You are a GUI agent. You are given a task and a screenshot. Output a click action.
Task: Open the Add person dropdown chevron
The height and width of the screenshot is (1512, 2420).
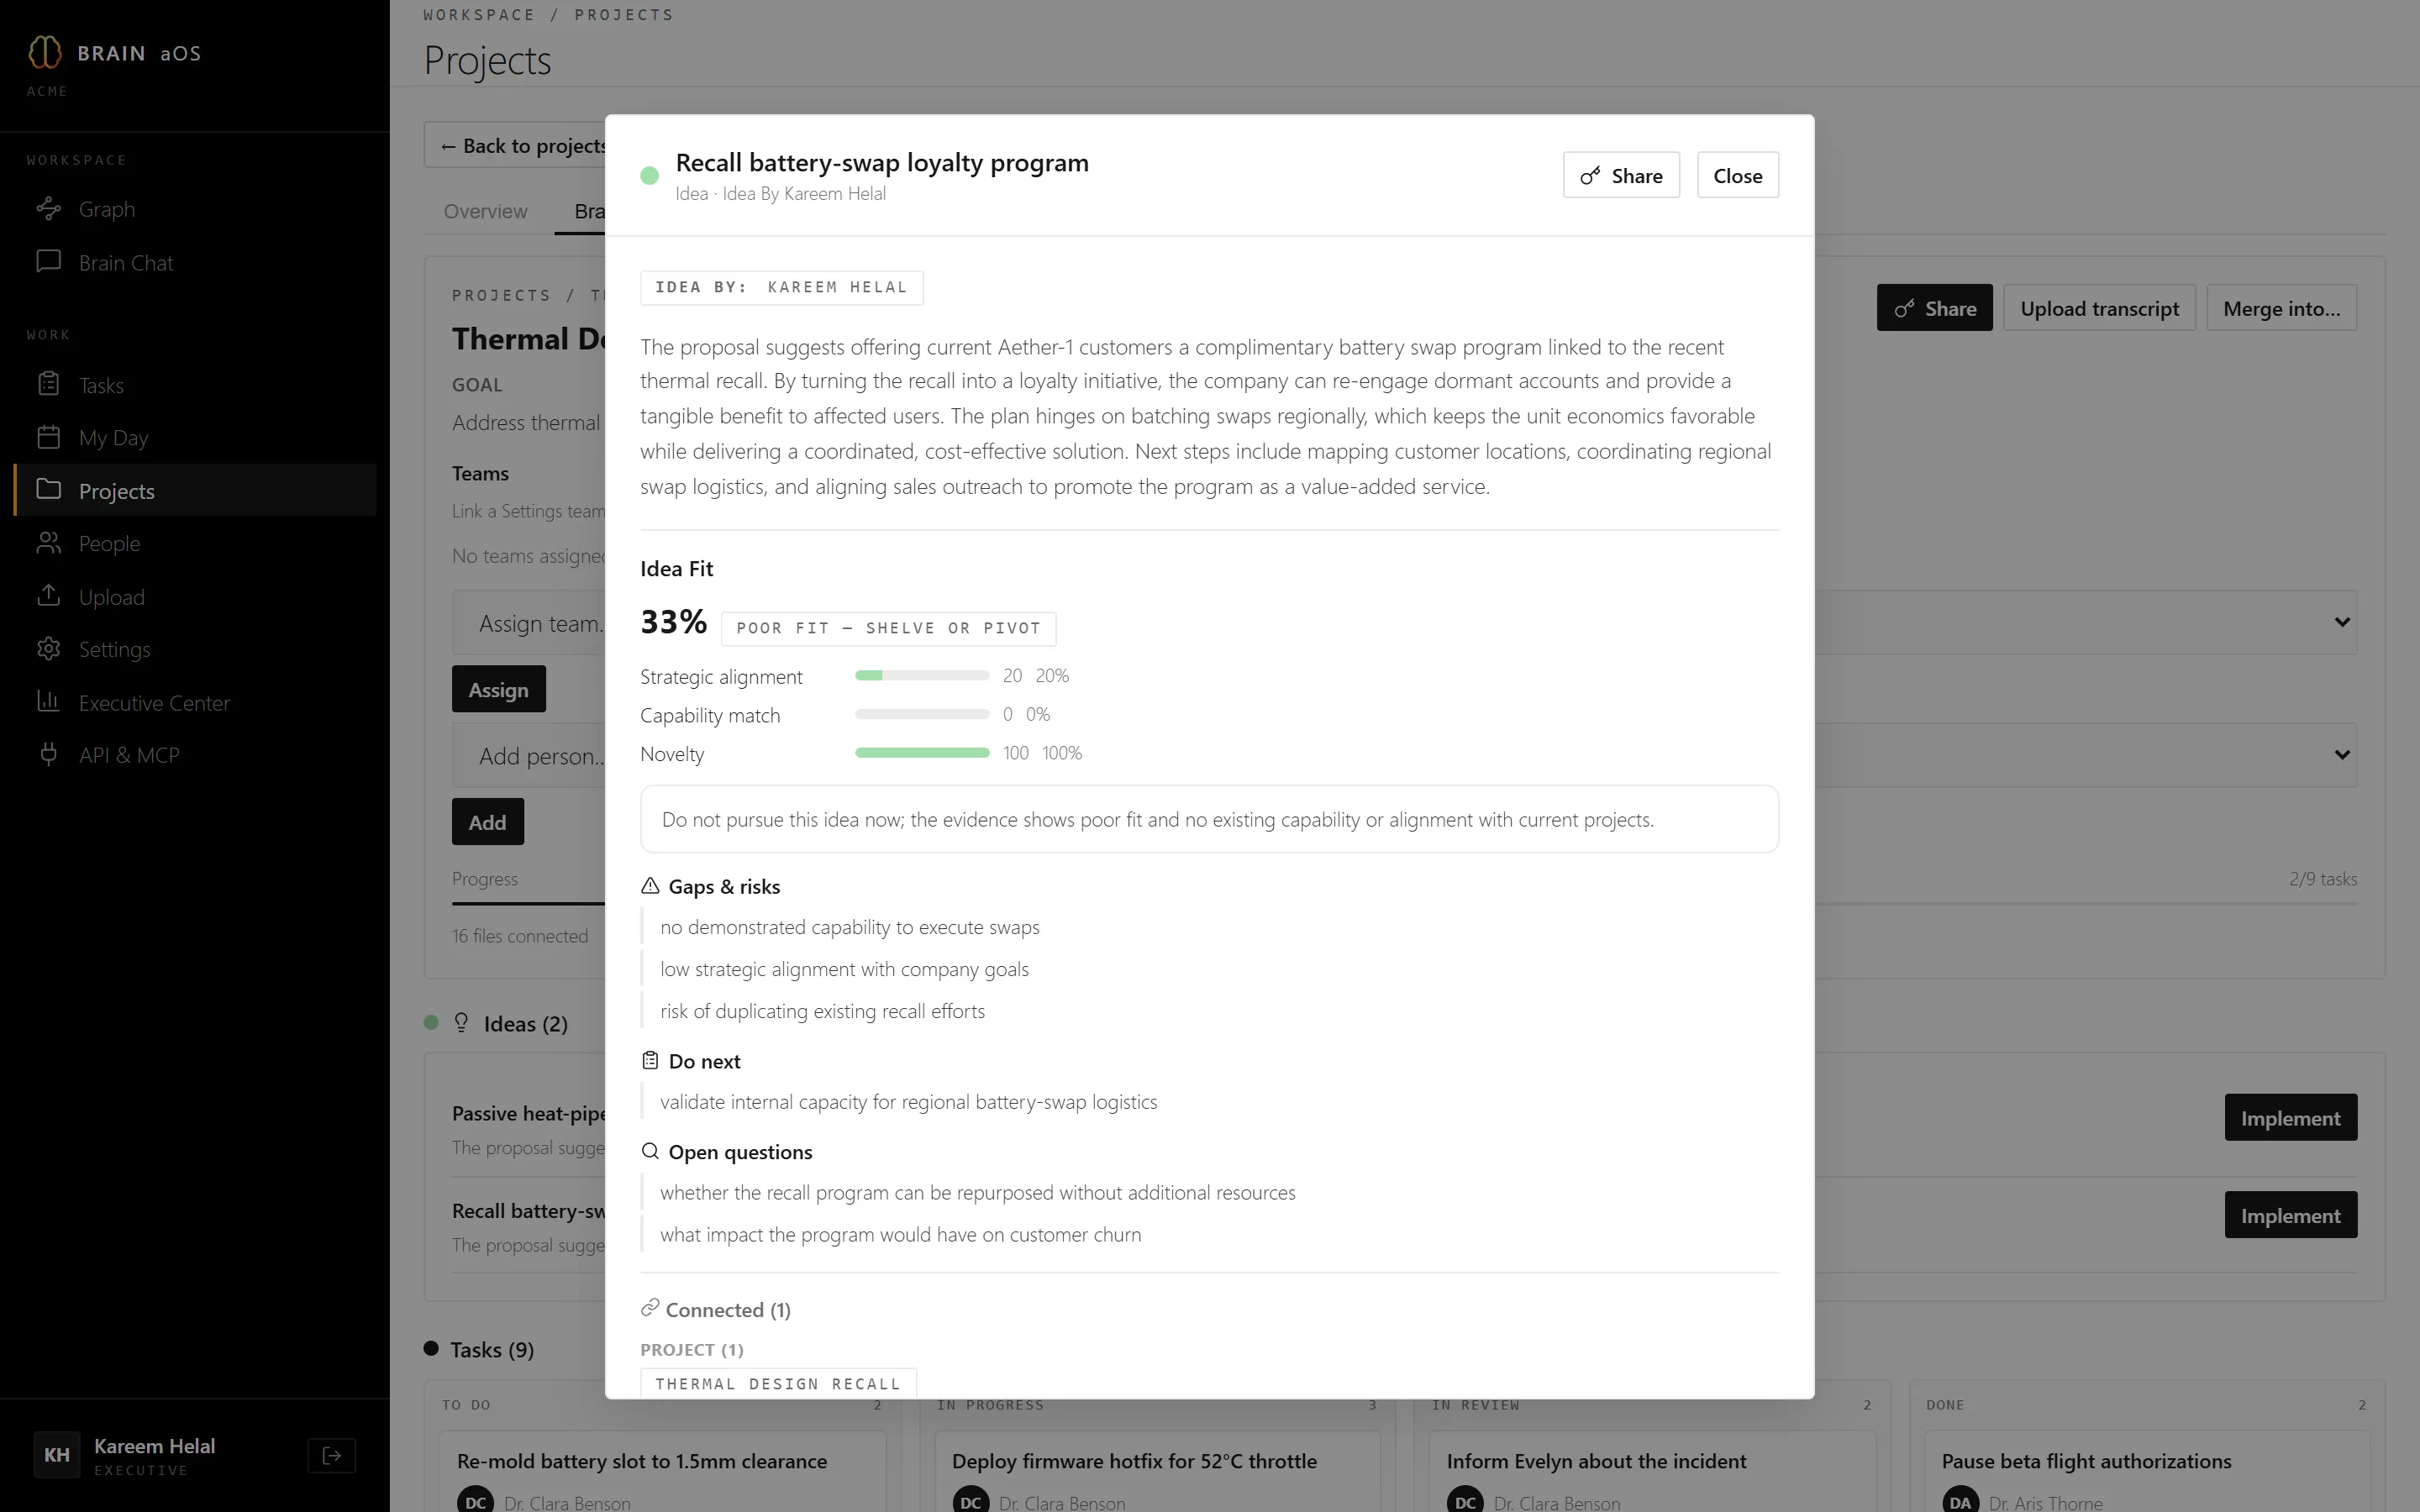point(2342,755)
